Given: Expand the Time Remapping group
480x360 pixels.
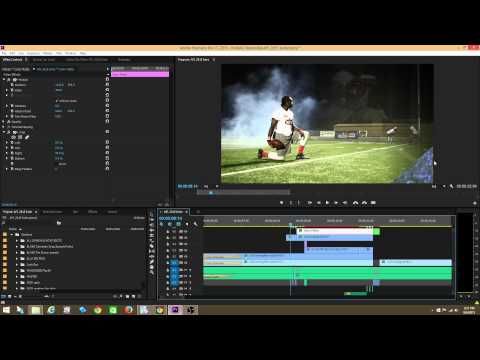Looking at the screenshot, I should coord(4,127).
